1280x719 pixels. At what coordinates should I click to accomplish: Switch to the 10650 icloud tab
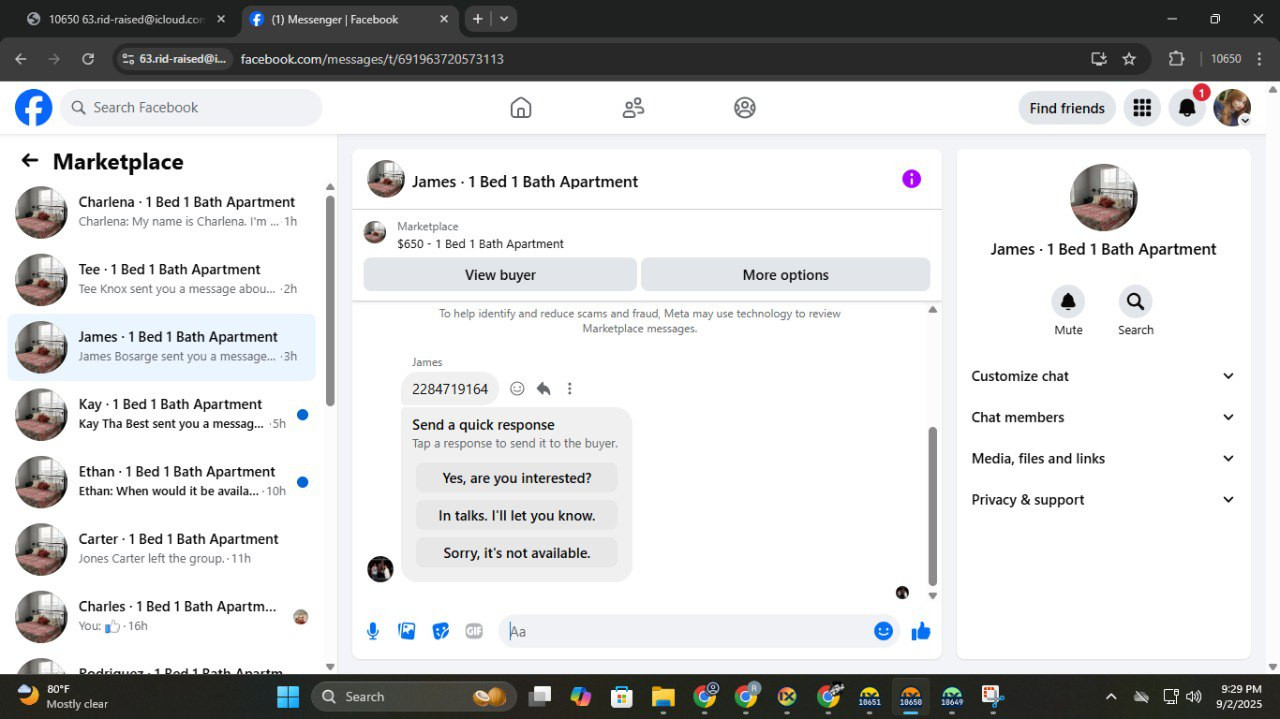126,19
